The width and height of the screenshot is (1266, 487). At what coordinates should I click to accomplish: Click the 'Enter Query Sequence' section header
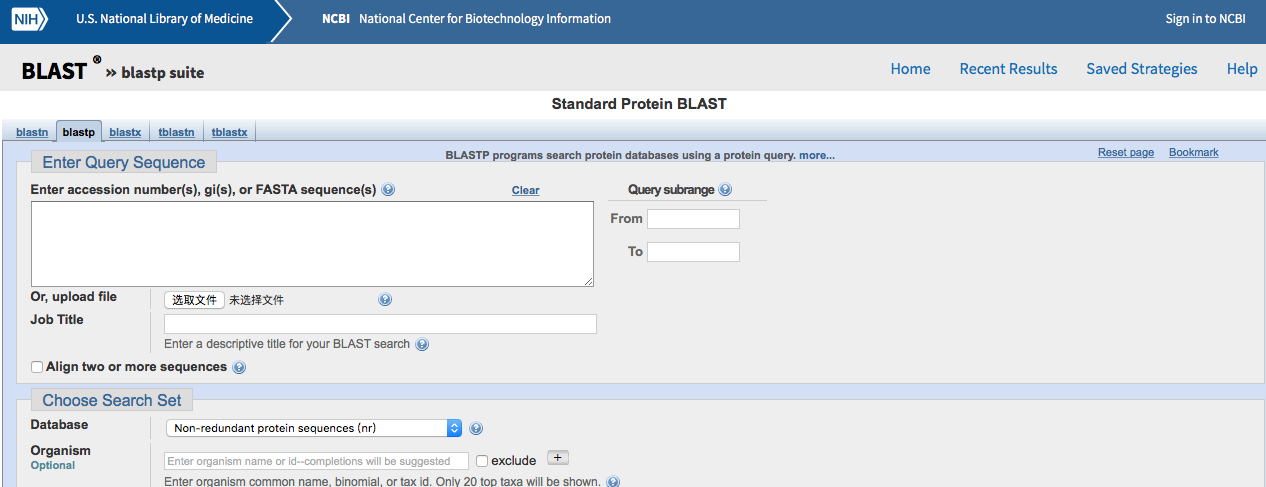point(124,162)
